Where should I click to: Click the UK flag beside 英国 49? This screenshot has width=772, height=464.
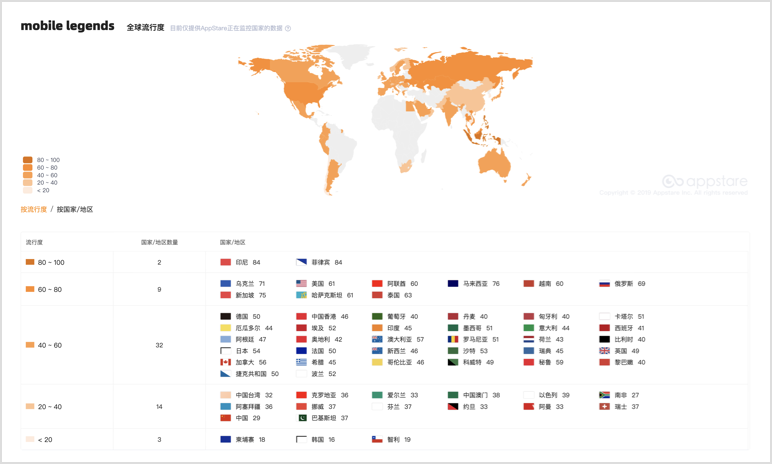tap(606, 351)
